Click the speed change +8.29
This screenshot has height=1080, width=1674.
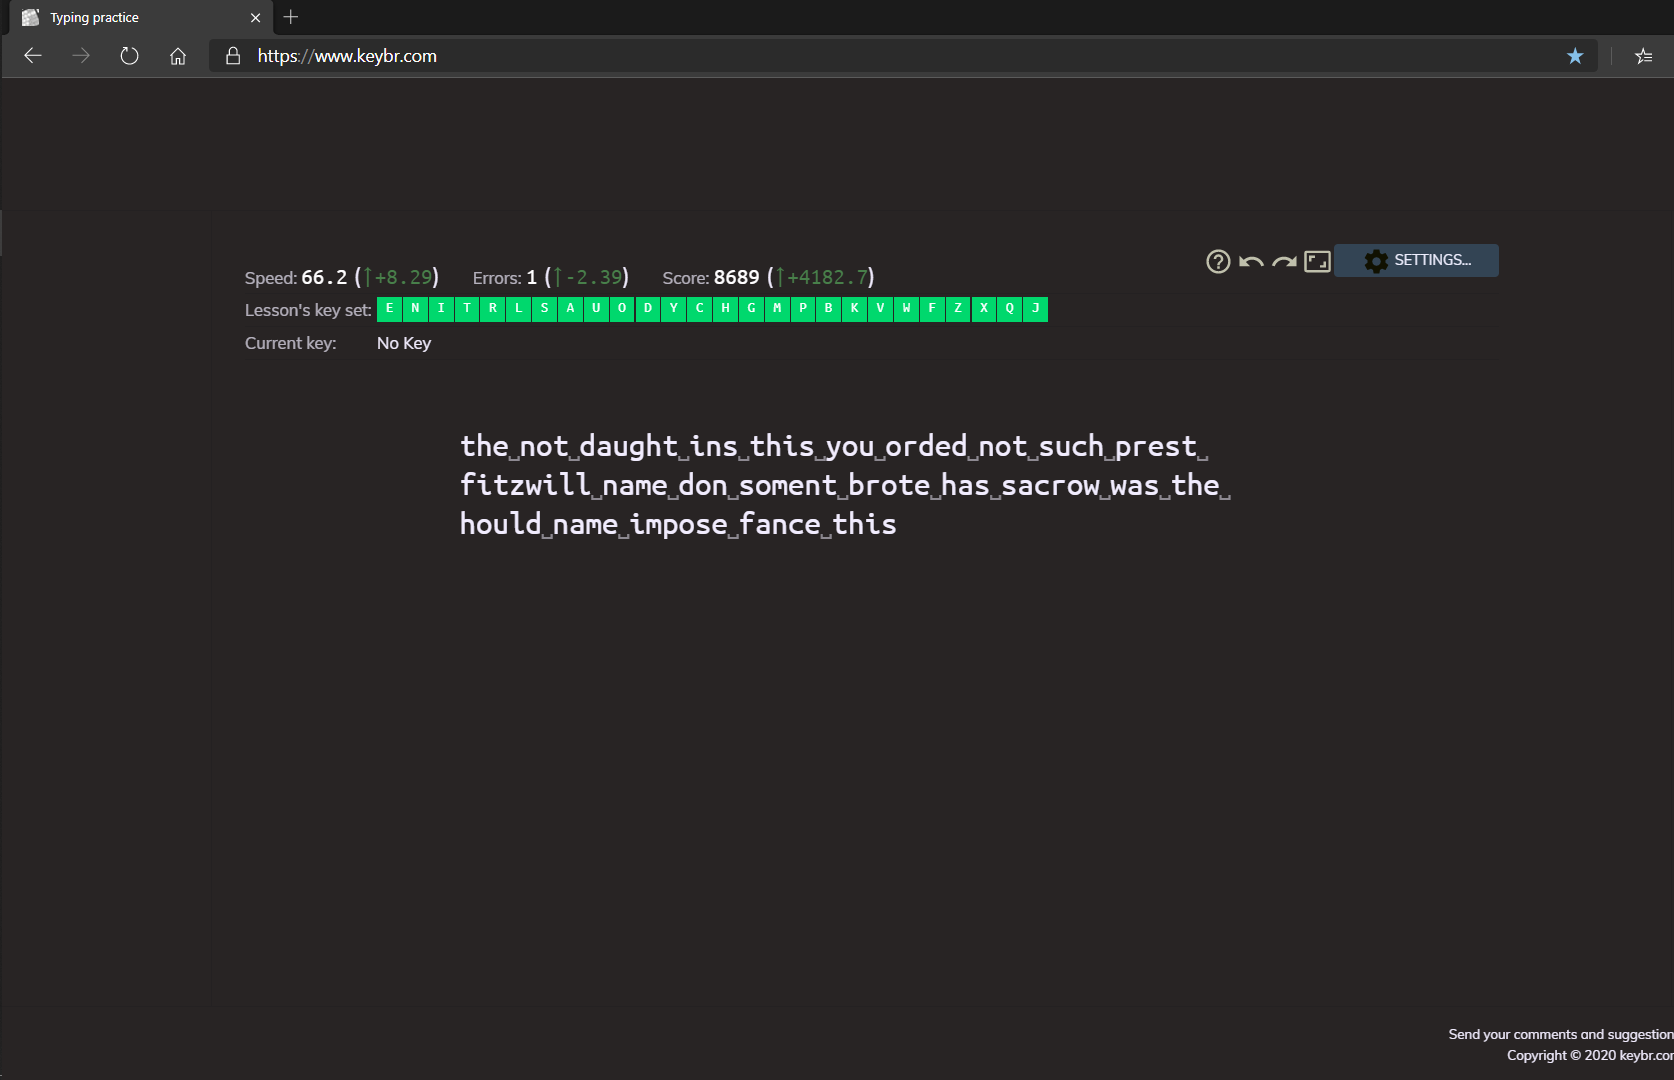click(x=397, y=277)
